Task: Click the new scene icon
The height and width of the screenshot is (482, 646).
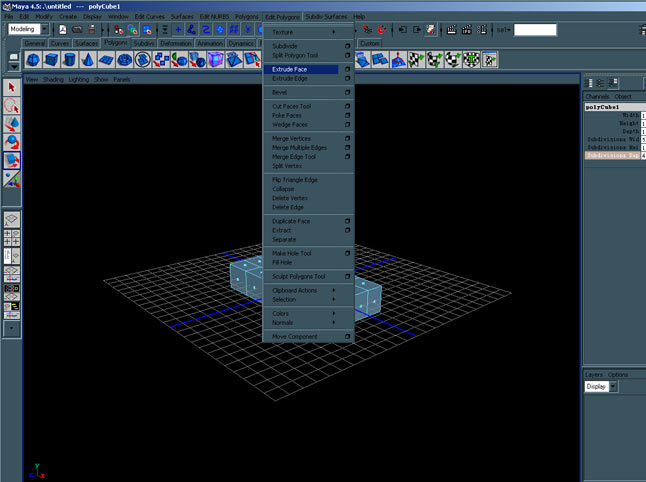Action: (x=63, y=30)
